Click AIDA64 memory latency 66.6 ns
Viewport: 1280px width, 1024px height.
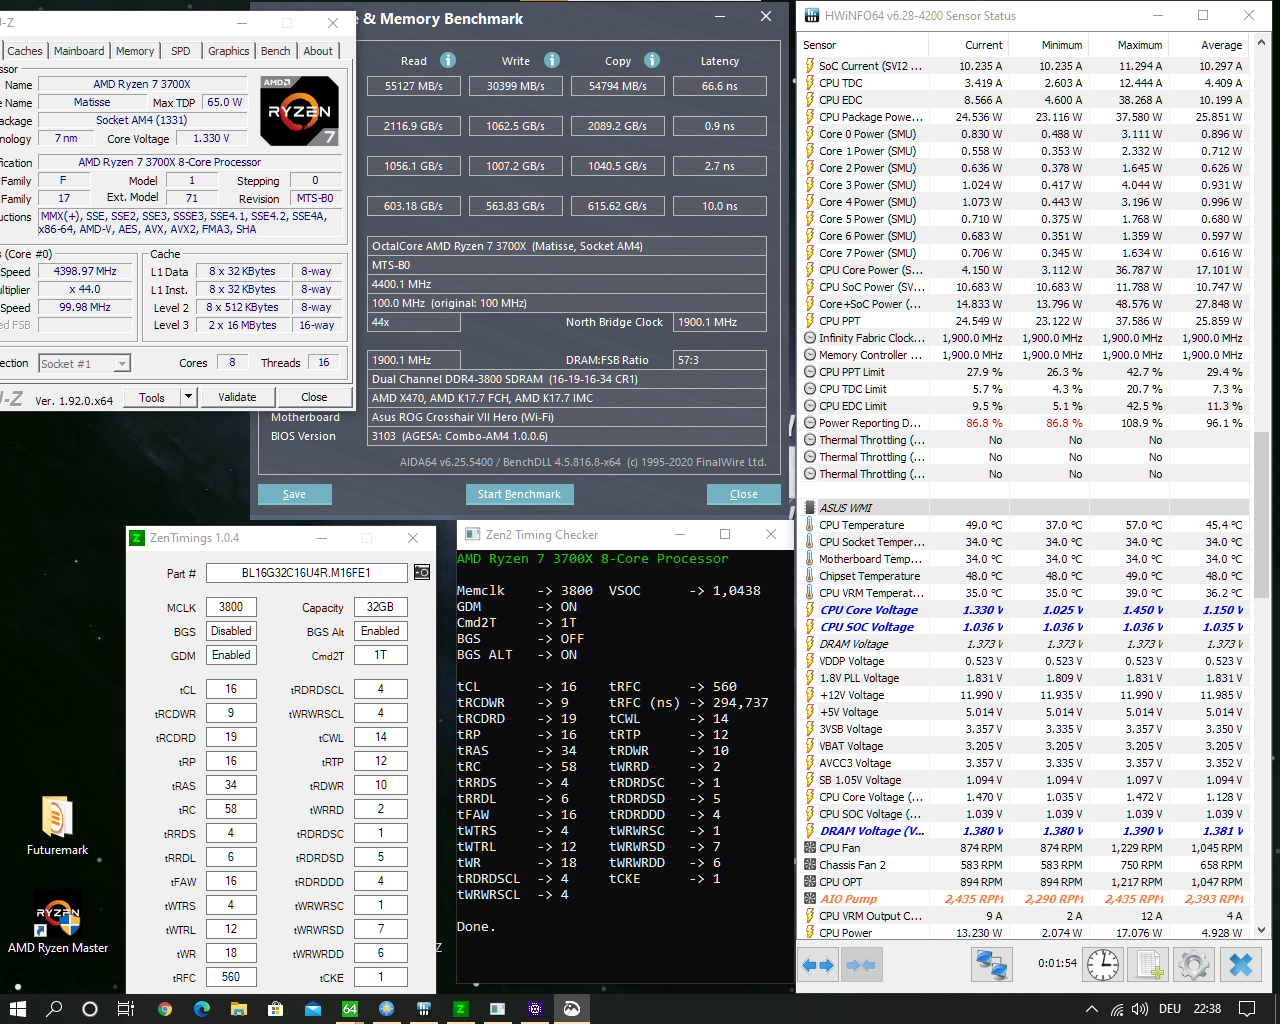pyautogui.click(x=720, y=86)
